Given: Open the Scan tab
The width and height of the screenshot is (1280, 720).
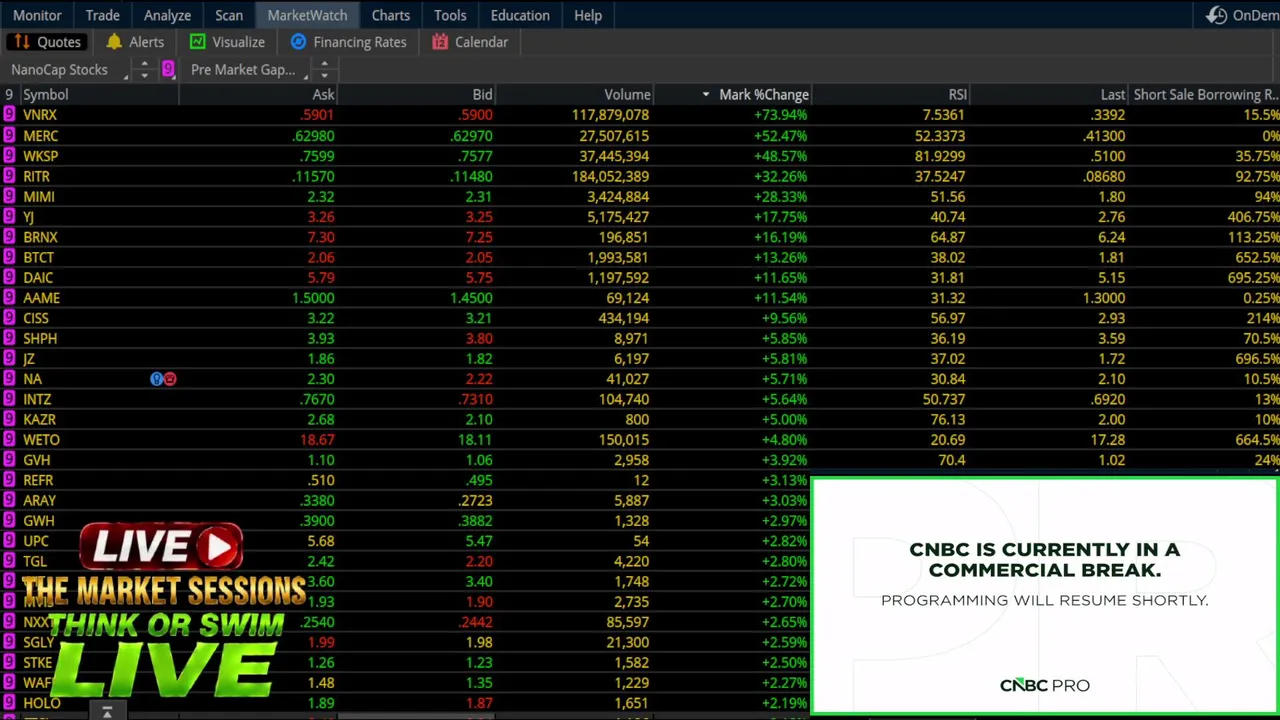Looking at the screenshot, I should 229,15.
